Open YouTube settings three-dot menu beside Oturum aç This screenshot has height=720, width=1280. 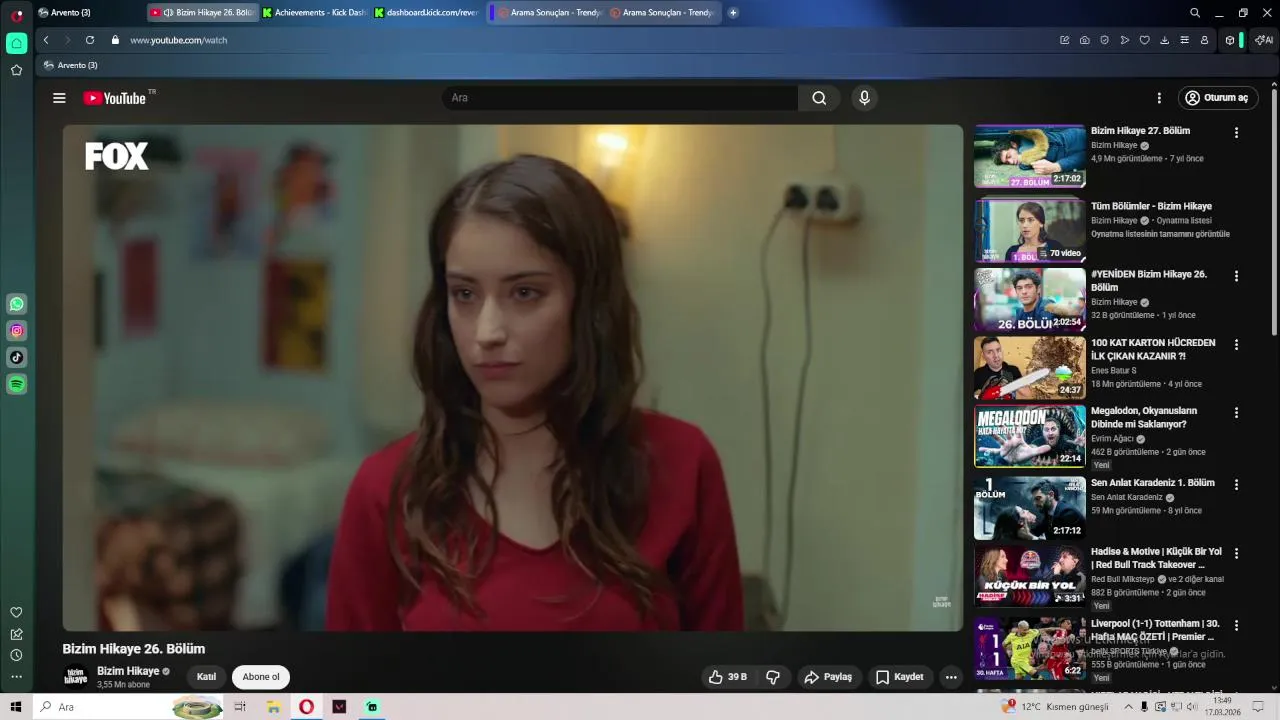coord(1159,98)
